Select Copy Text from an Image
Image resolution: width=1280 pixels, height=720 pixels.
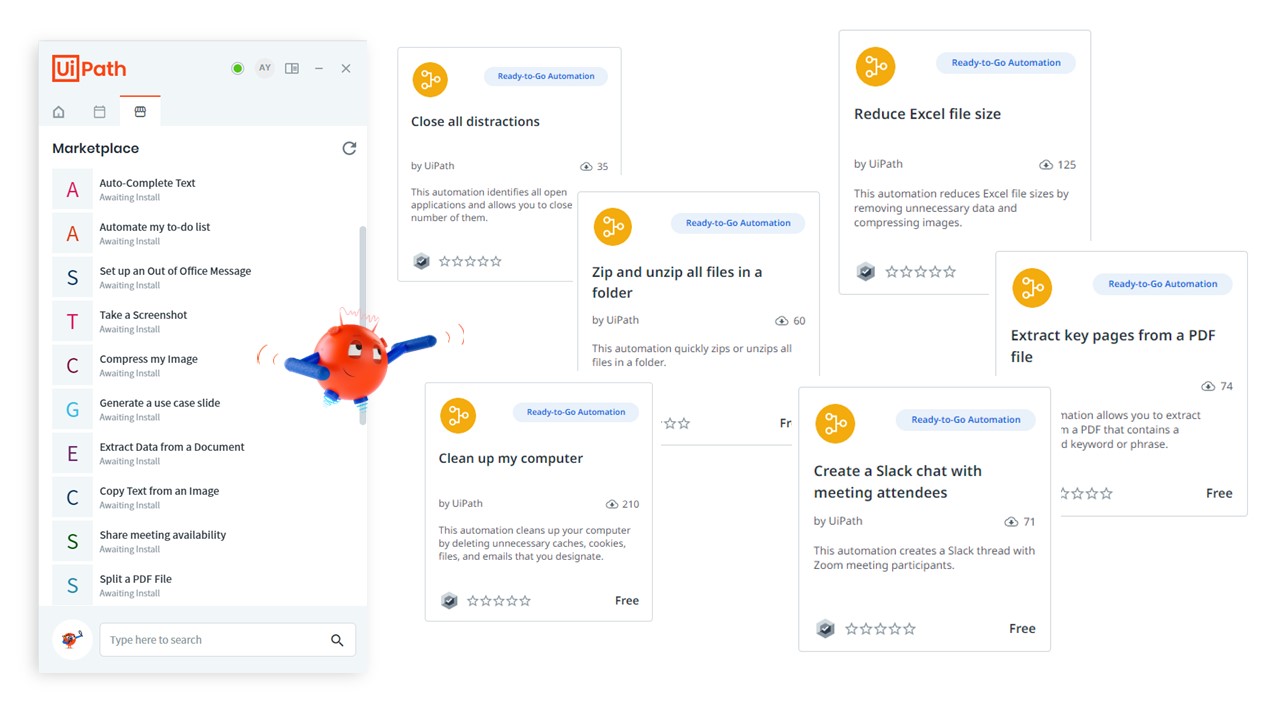[x=205, y=498]
